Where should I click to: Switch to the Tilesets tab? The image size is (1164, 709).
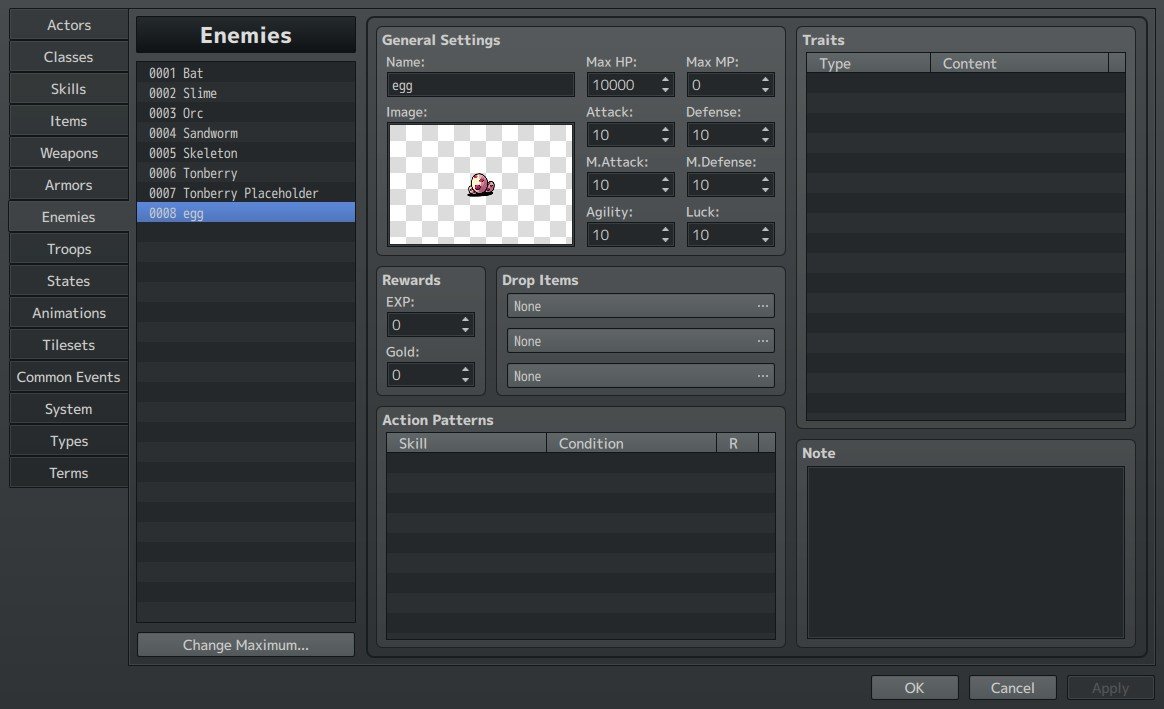68,344
